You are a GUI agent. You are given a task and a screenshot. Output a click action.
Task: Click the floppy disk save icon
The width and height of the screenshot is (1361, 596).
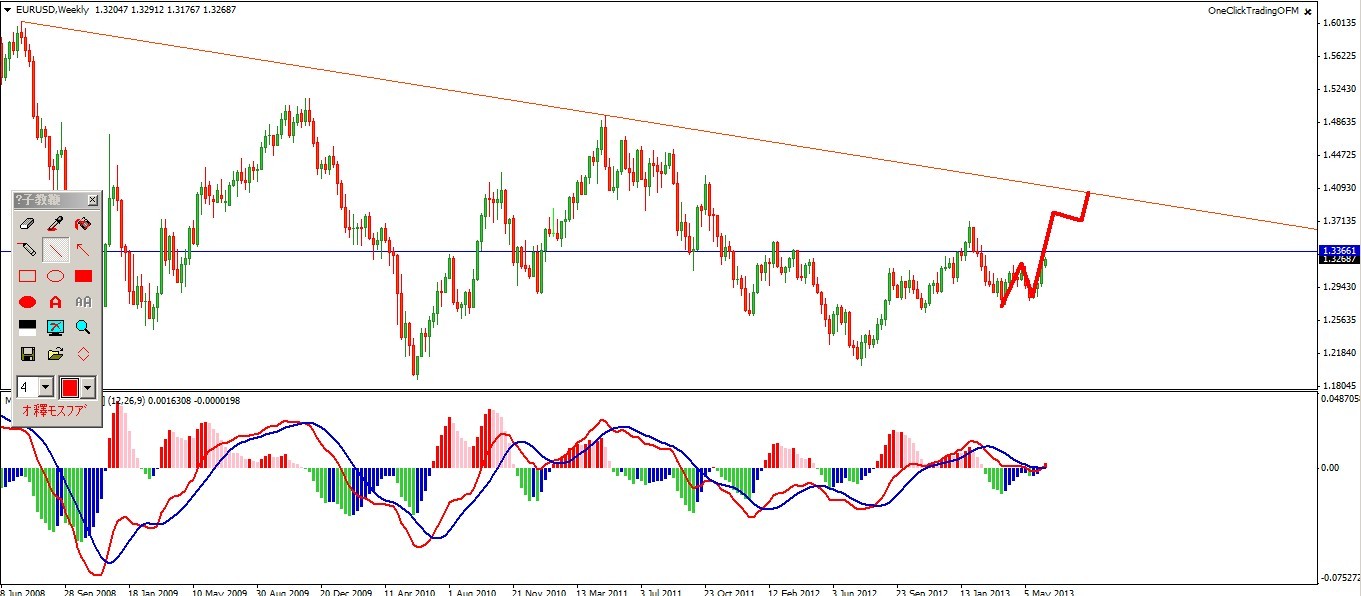point(28,354)
